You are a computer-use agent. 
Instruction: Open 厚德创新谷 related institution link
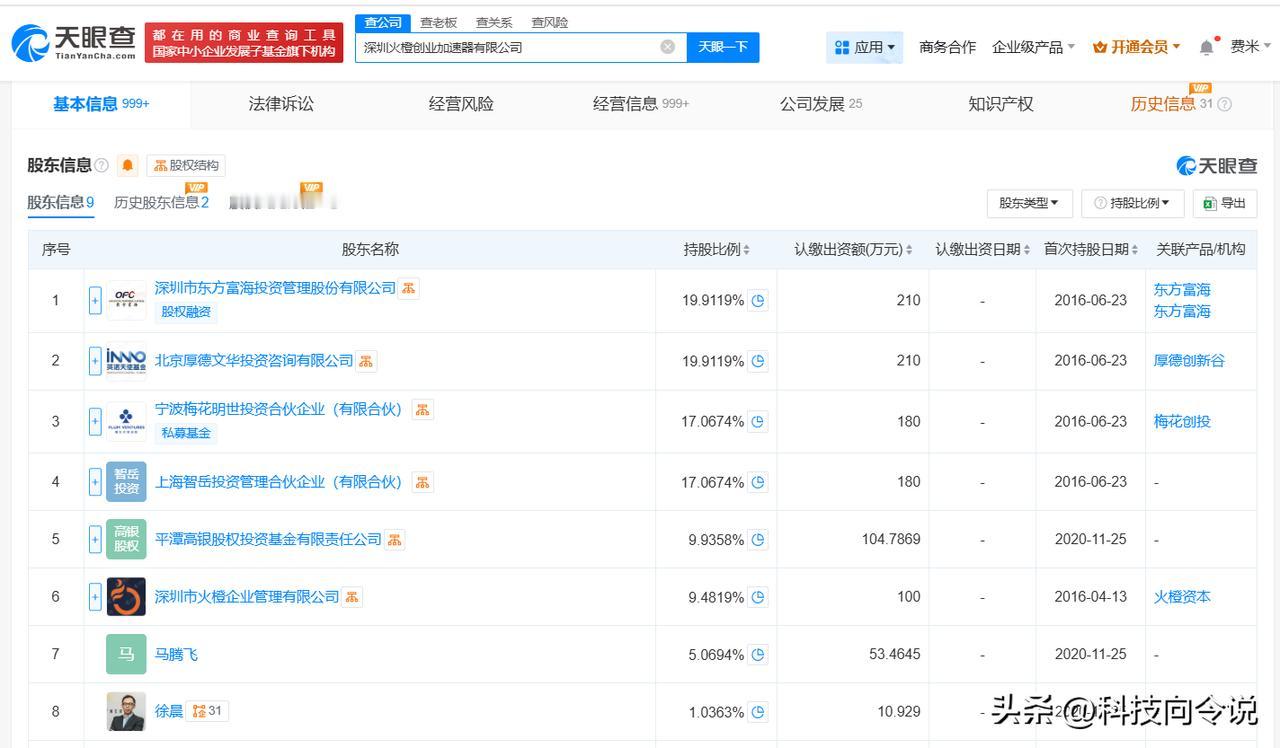1189,361
